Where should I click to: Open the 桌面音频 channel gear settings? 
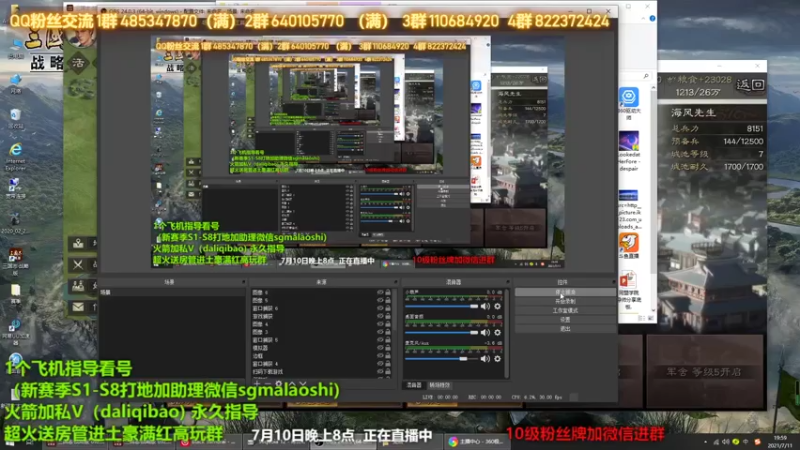coord(497,333)
